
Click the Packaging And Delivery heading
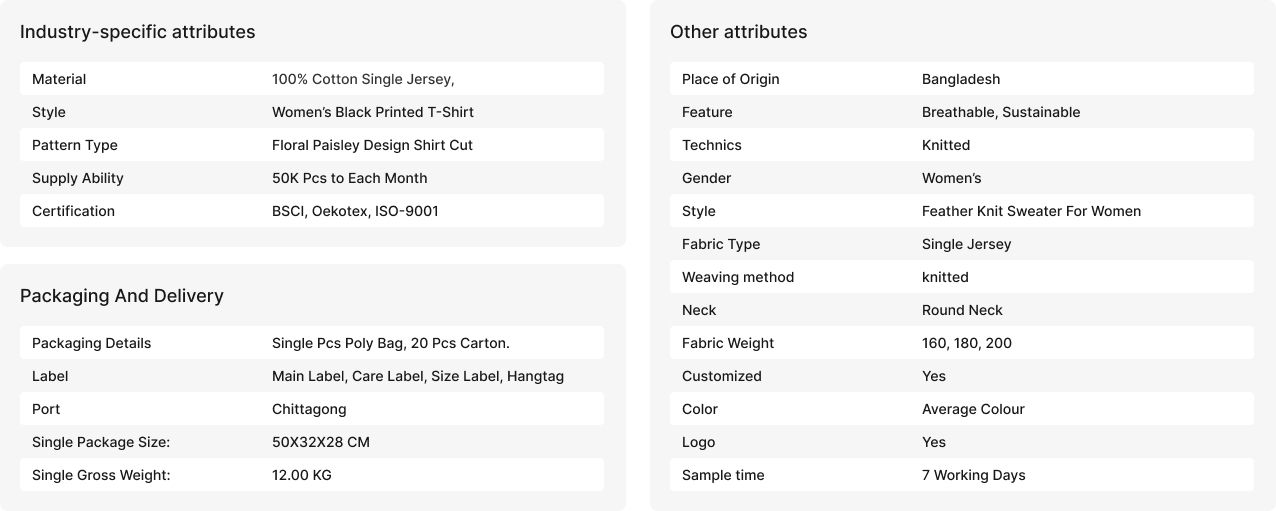tap(122, 296)
